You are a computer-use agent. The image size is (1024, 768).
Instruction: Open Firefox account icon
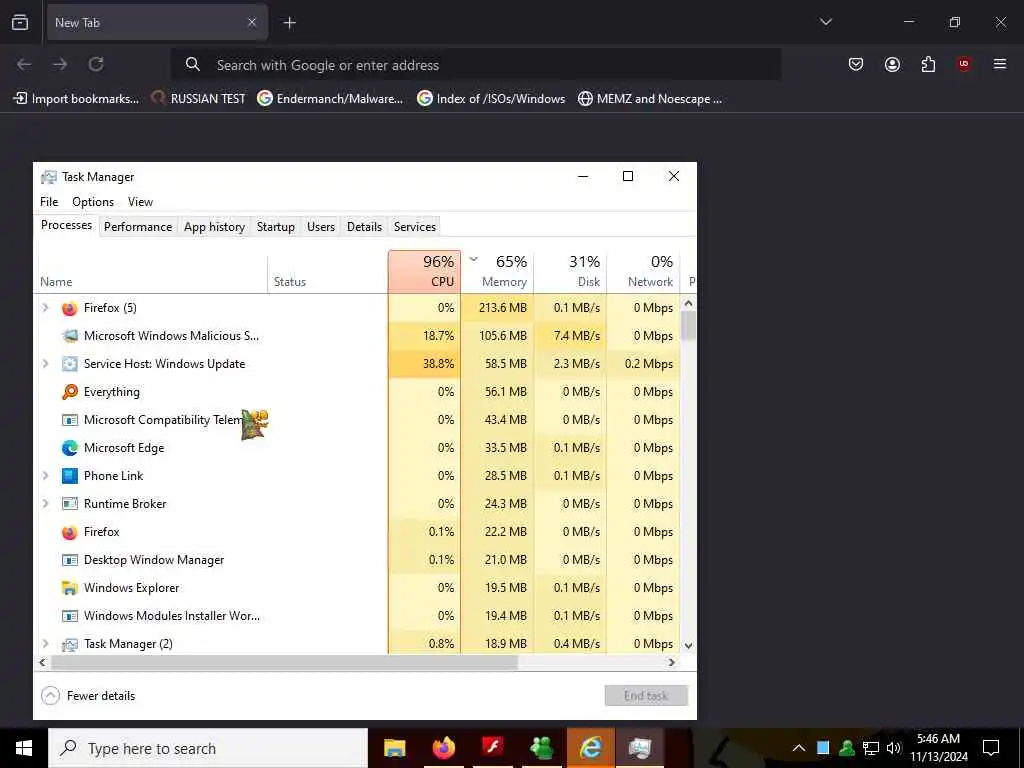892,64
